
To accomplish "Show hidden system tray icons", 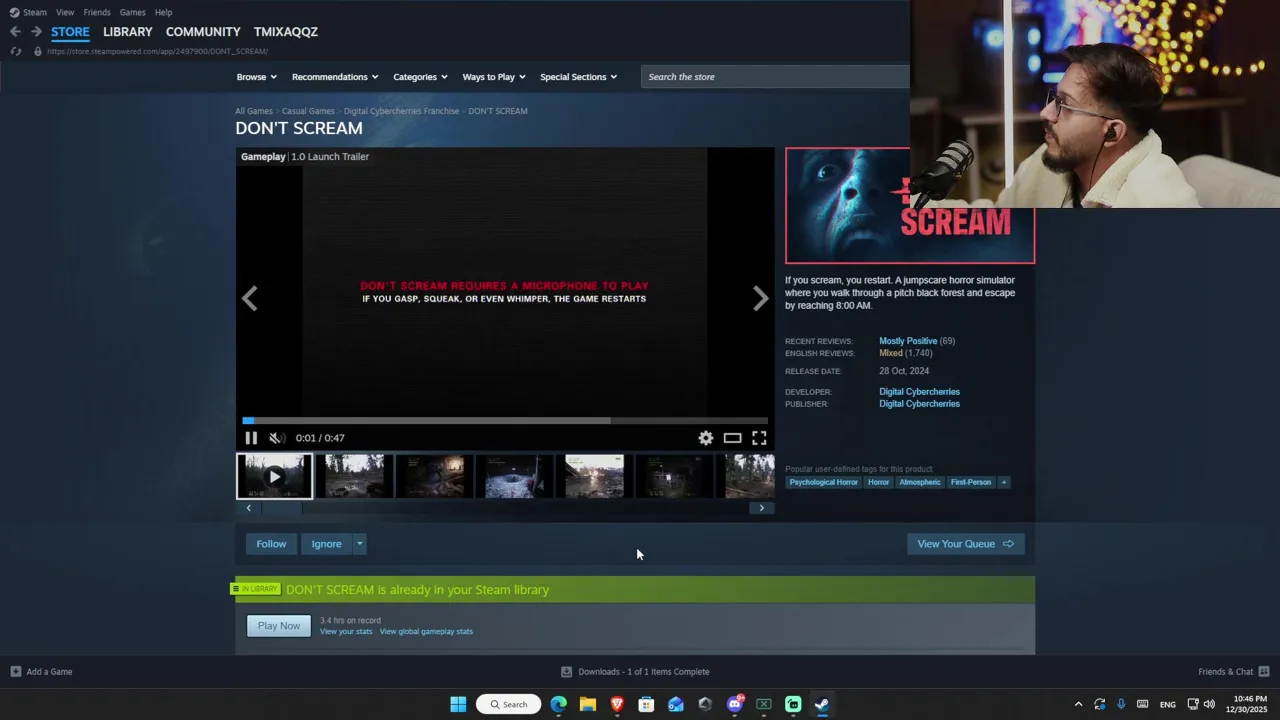I will [1078, 704].
